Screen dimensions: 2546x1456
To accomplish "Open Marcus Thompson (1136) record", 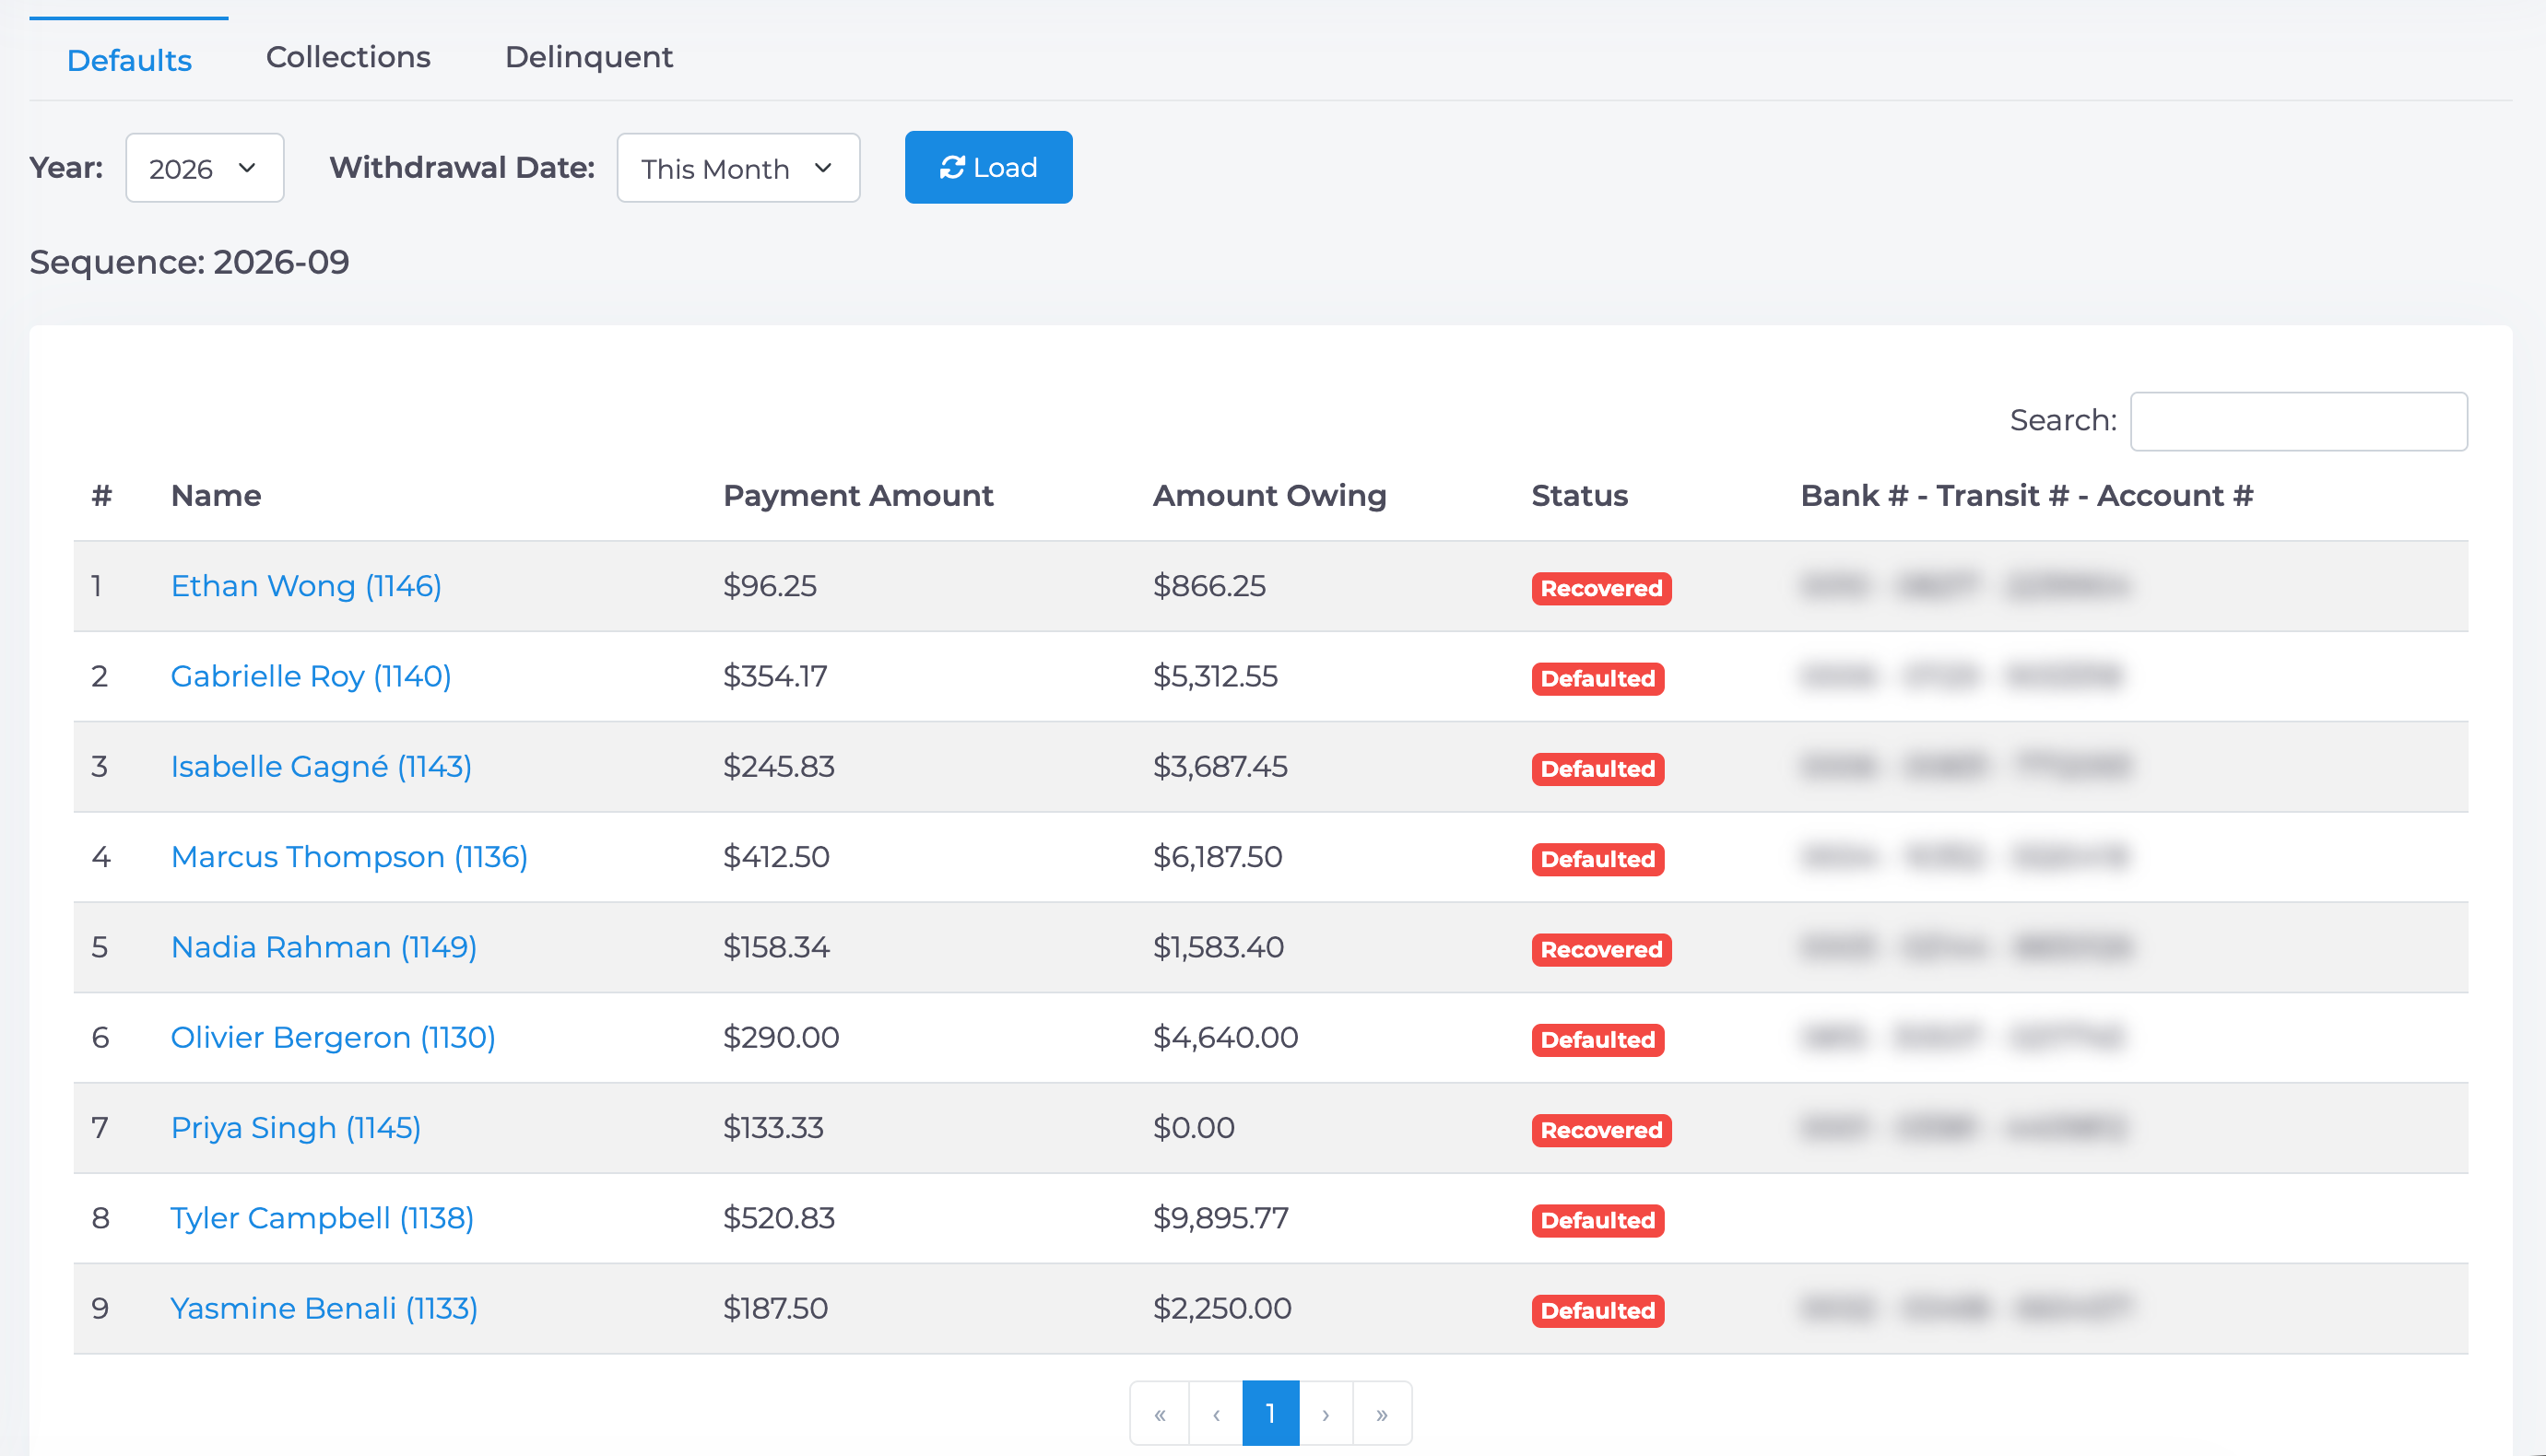I will [349, 856].
